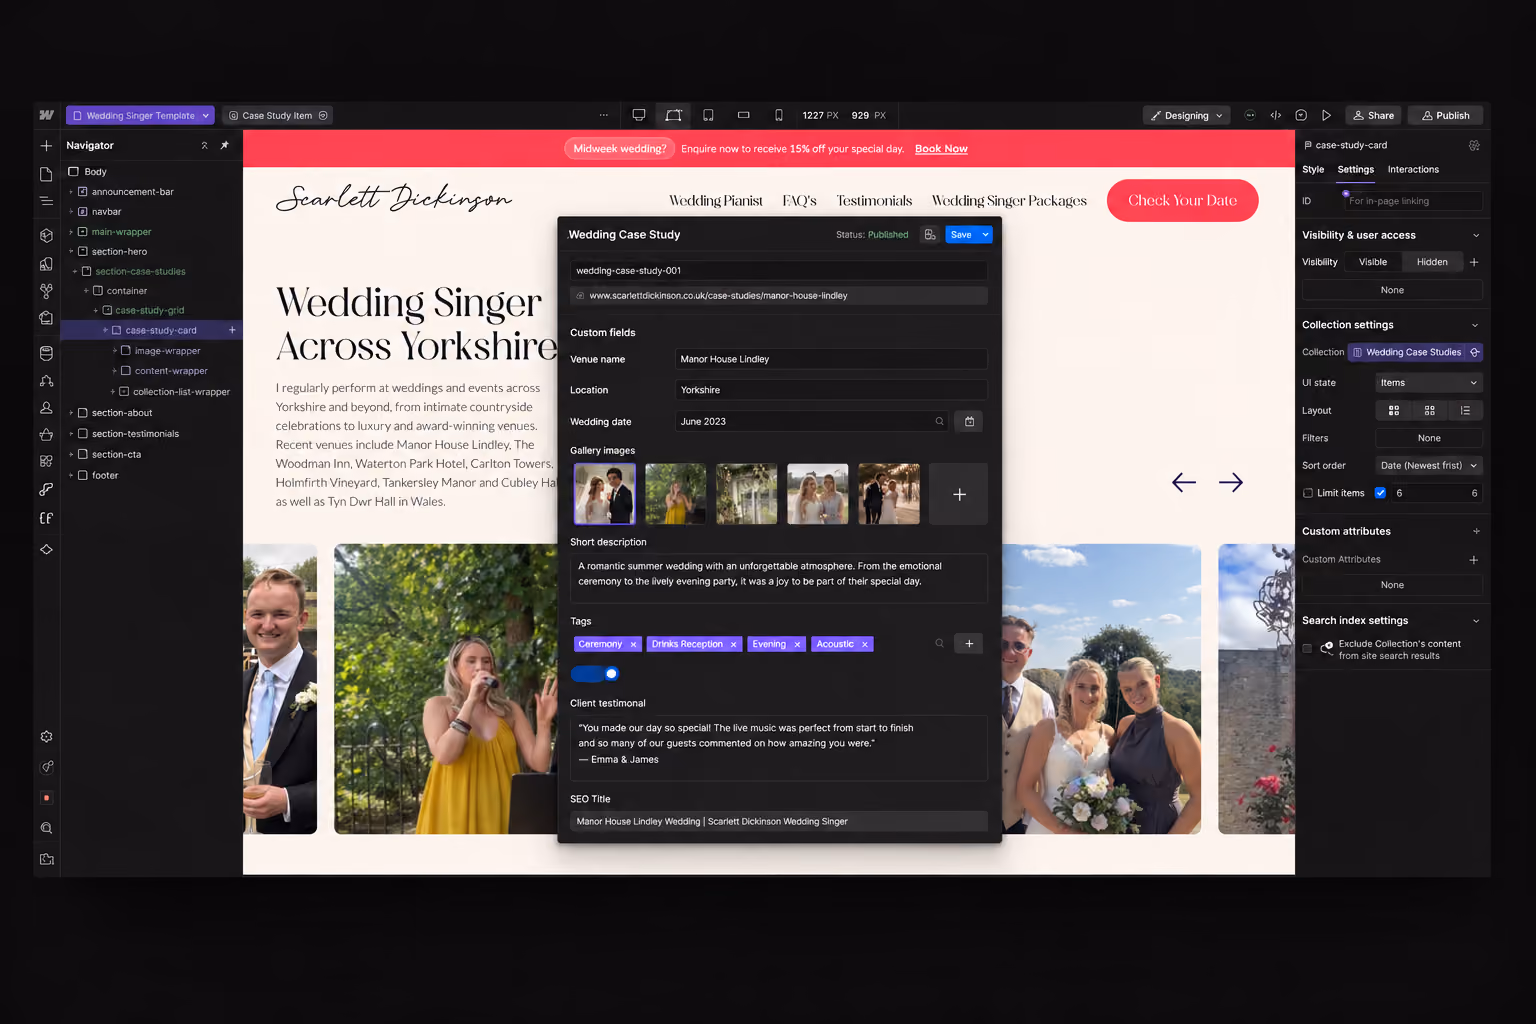Check Exclude Collection's content checkbox
Image resolution: width=1536 pixels, height=1024 pixels.
pyautogui.click(x=1307, y=649)
